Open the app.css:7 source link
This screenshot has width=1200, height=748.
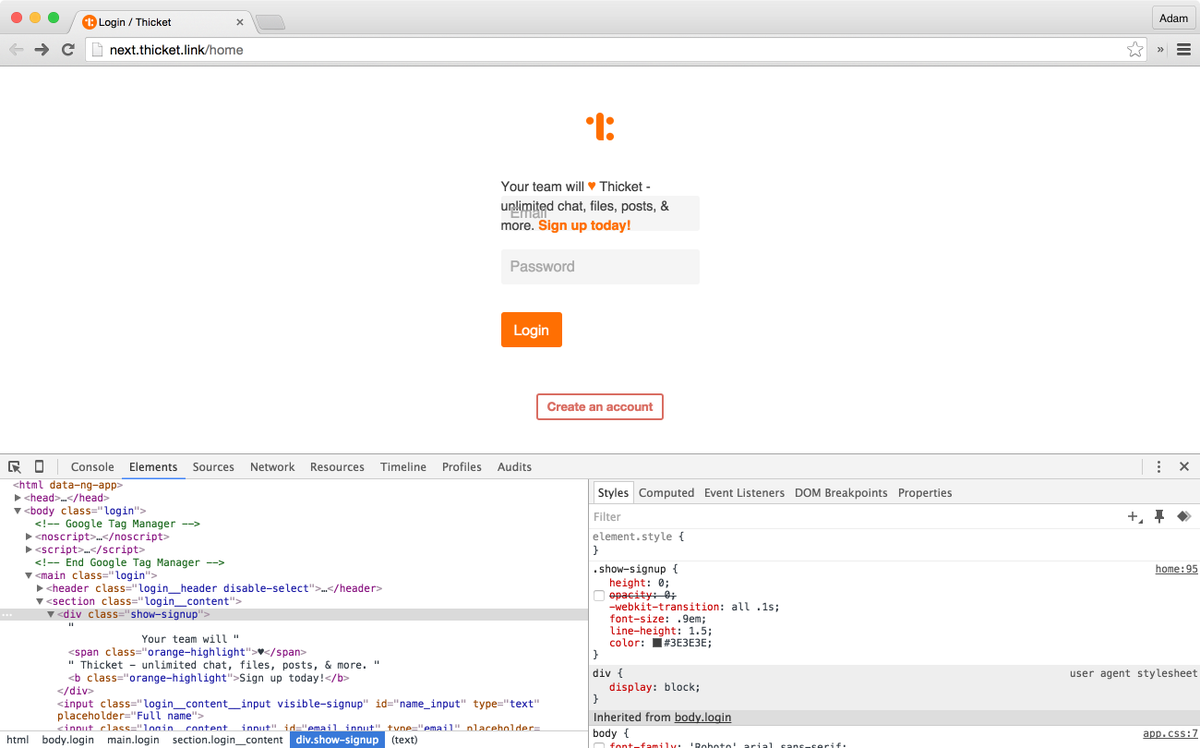pos(1170,734)
